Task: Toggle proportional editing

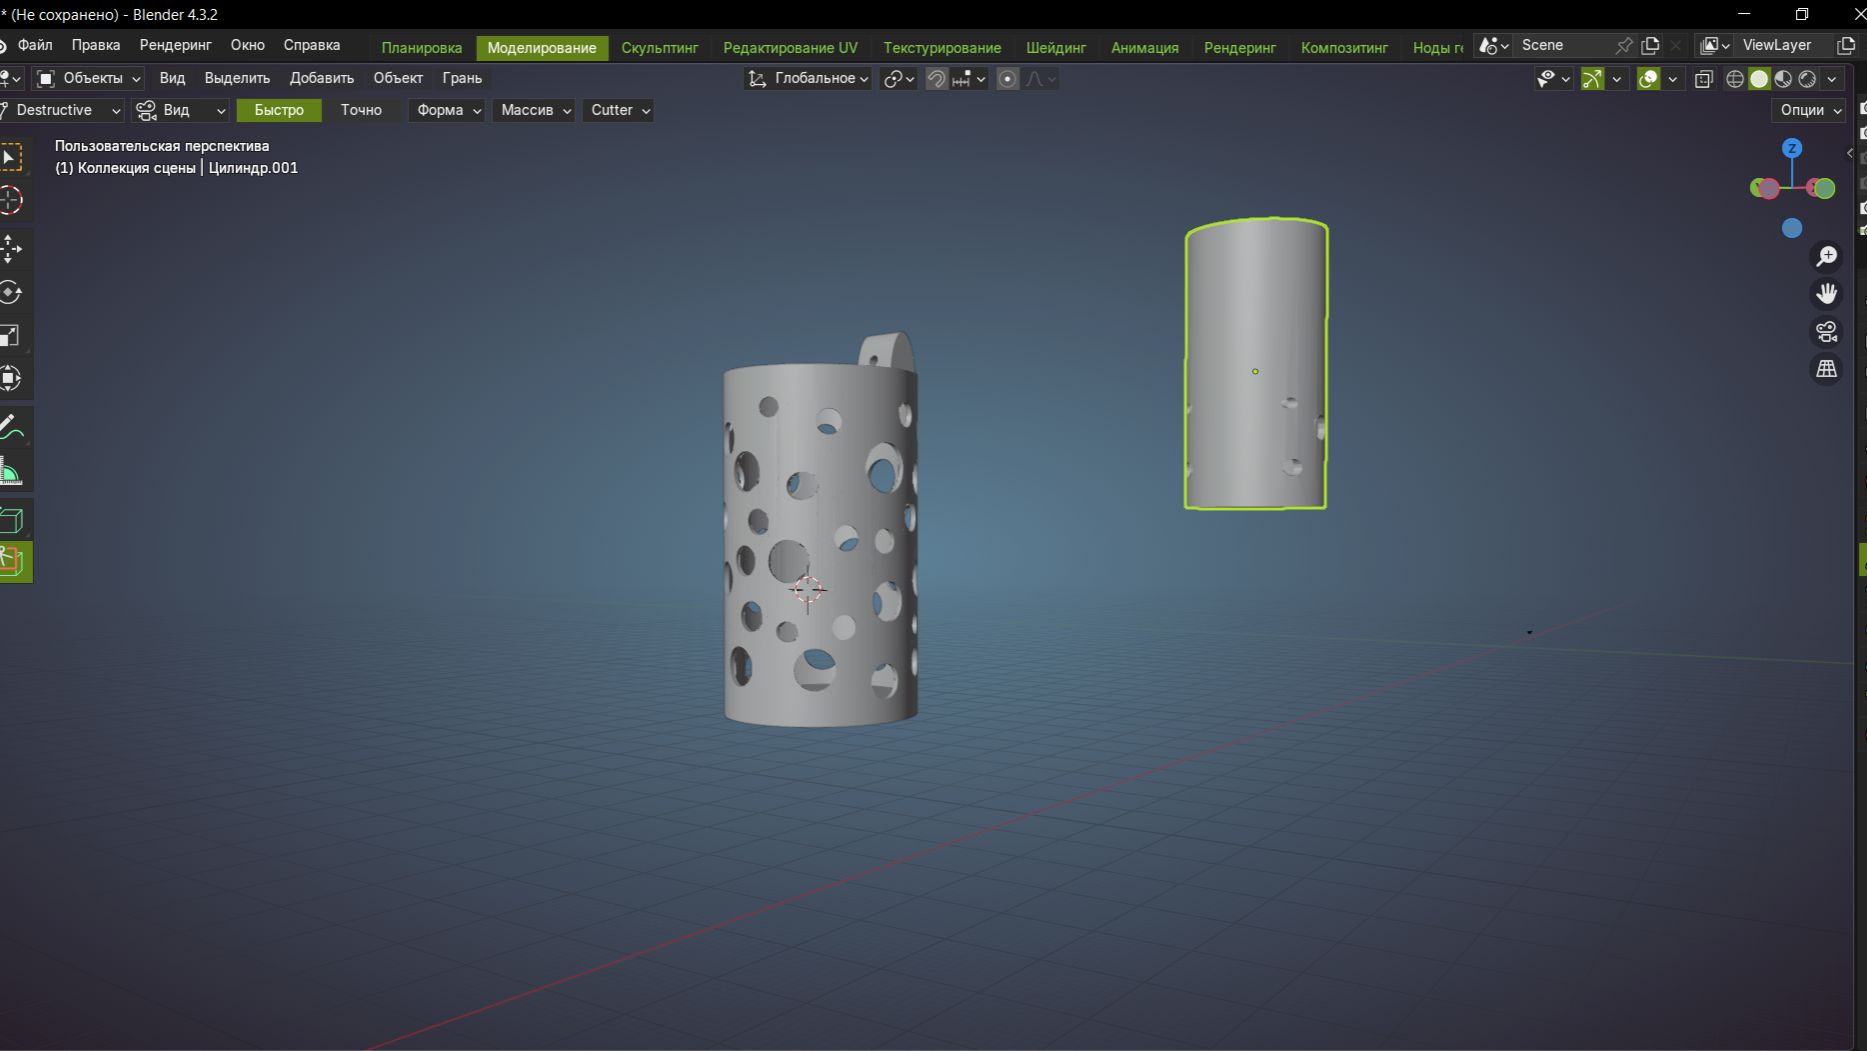Action: (x=1008, y=79)
